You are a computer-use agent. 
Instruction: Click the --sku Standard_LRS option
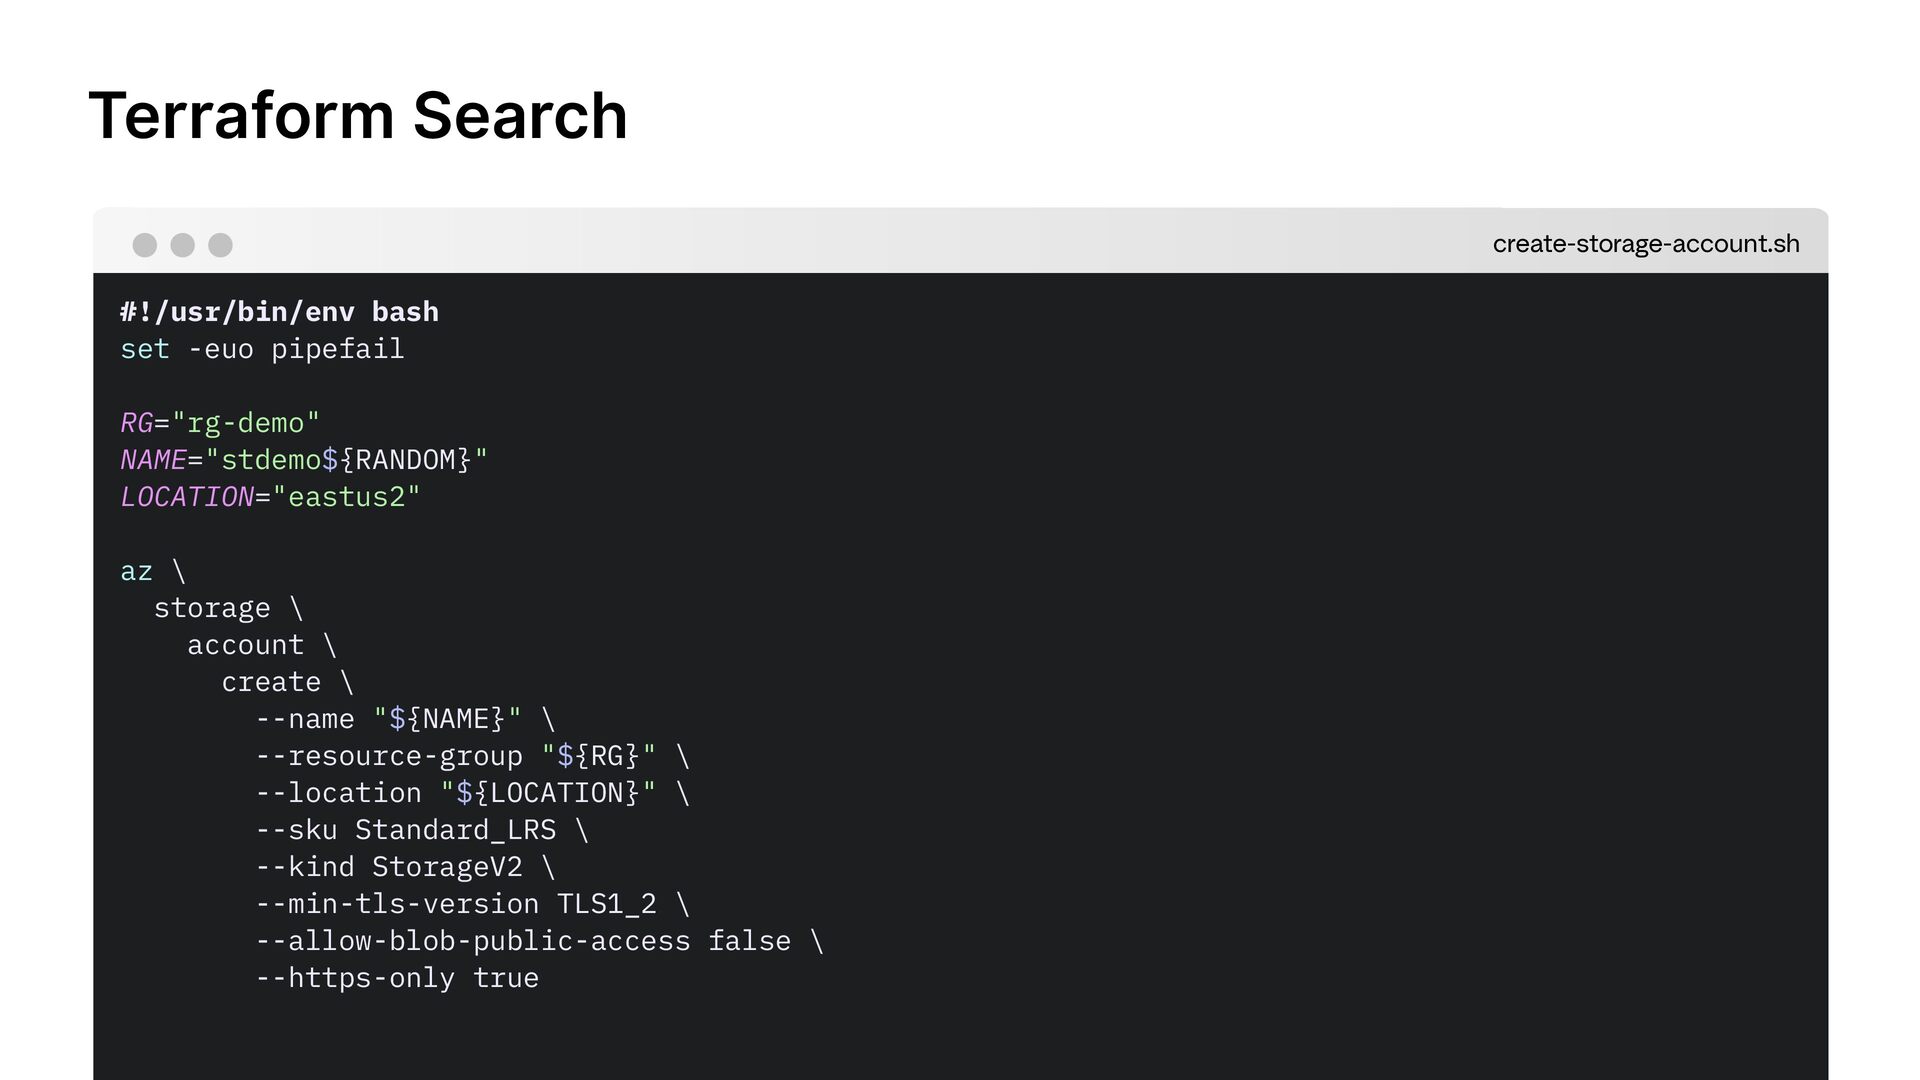pyautogui.click(x=406, y=830)
